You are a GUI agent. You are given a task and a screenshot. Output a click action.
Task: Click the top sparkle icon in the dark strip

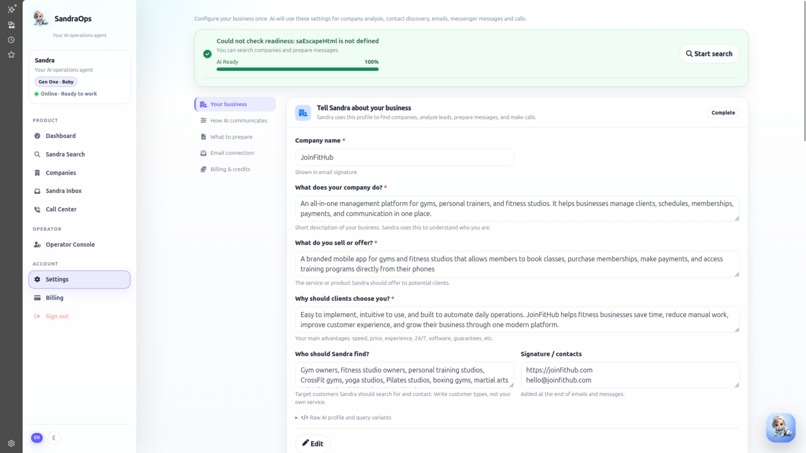point(11,9)
